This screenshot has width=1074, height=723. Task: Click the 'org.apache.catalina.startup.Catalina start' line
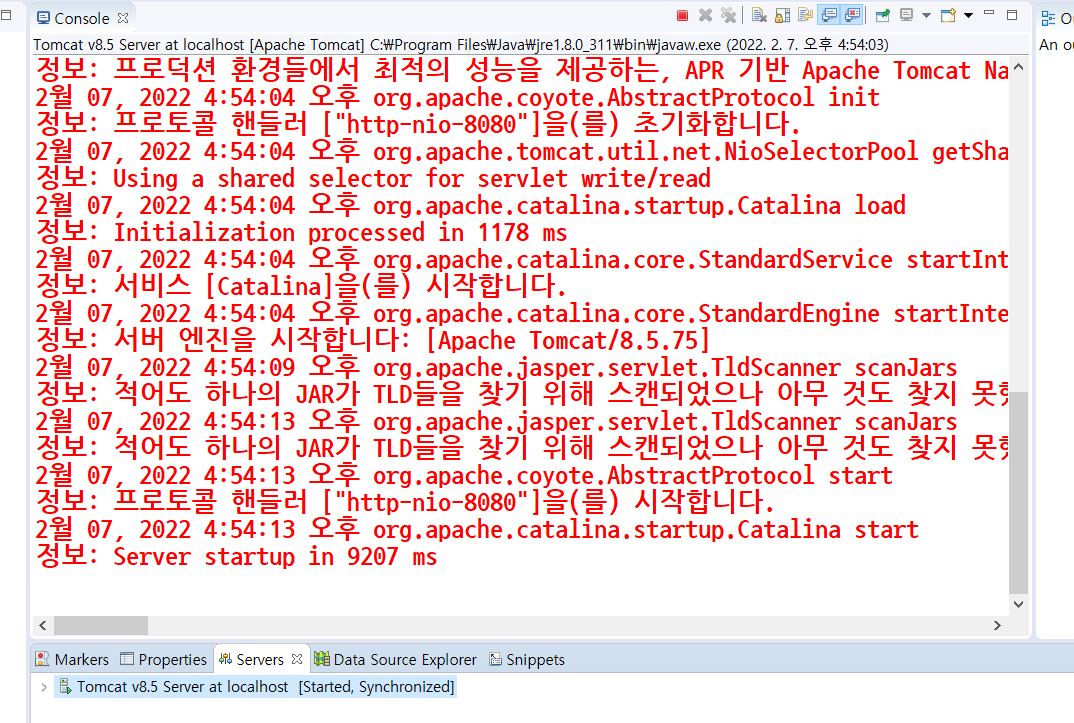(477, 529)
